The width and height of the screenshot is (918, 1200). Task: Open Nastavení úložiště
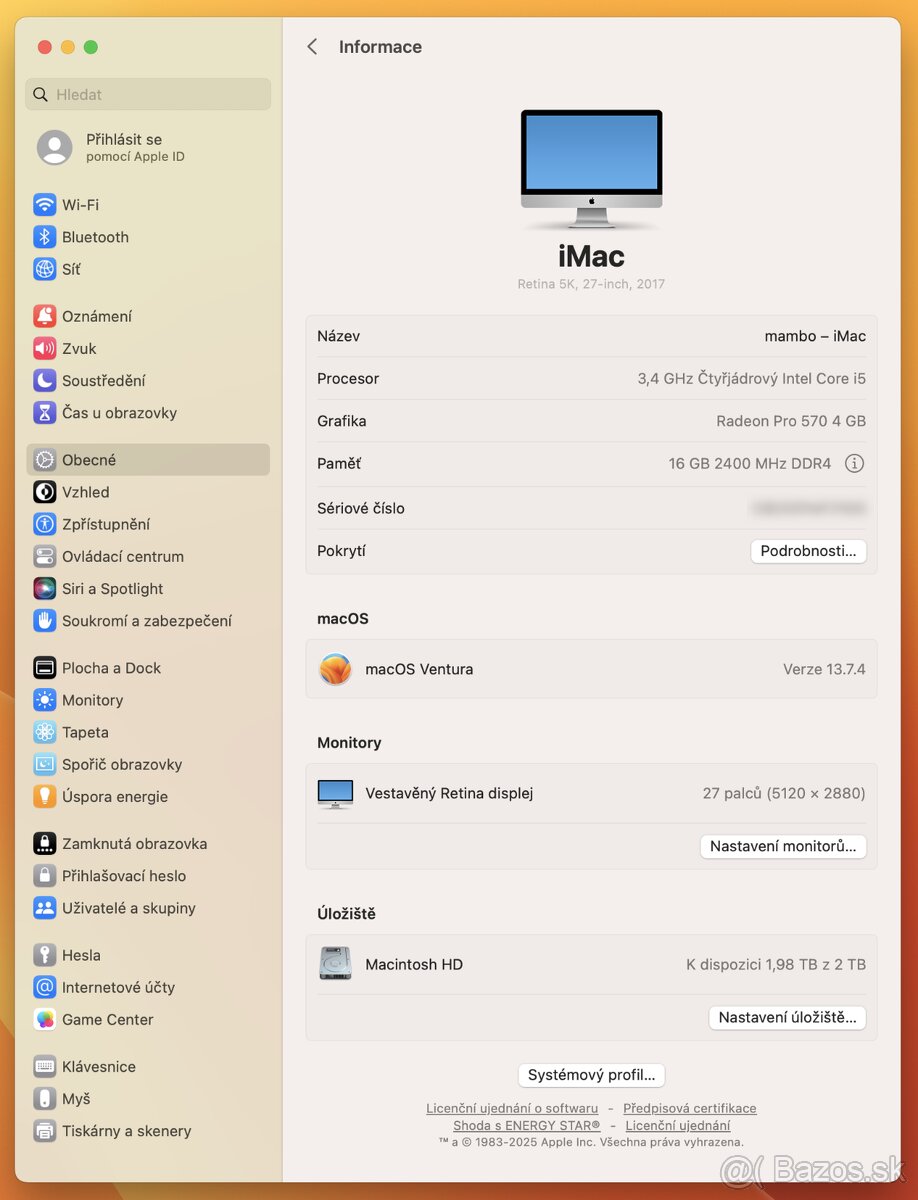point(787,1017)
